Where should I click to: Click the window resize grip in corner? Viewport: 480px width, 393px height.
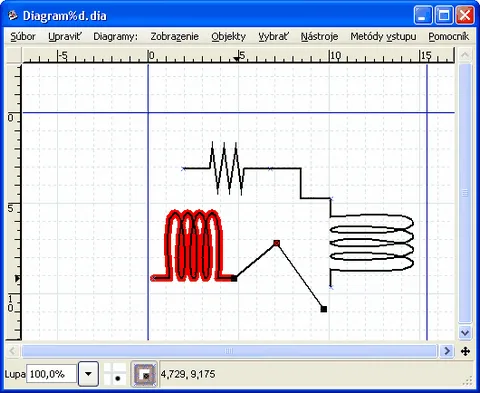tap(468, 381)
